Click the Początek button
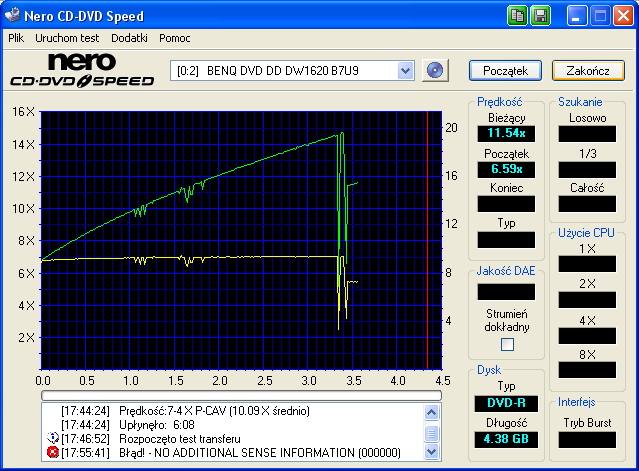Image resolution: width=639 pixels, height=471 pixels. pyautogui.click(x=505, y=70)
